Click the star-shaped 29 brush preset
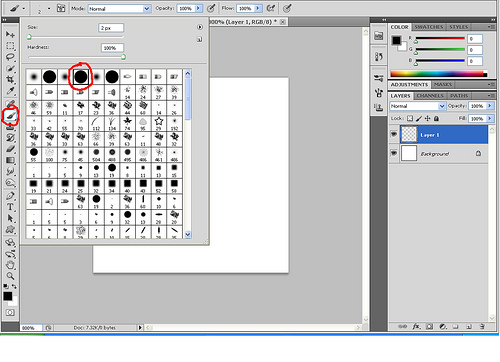This screenshot has width=500, height=362. pyautogui.click(x=159, y=123)
